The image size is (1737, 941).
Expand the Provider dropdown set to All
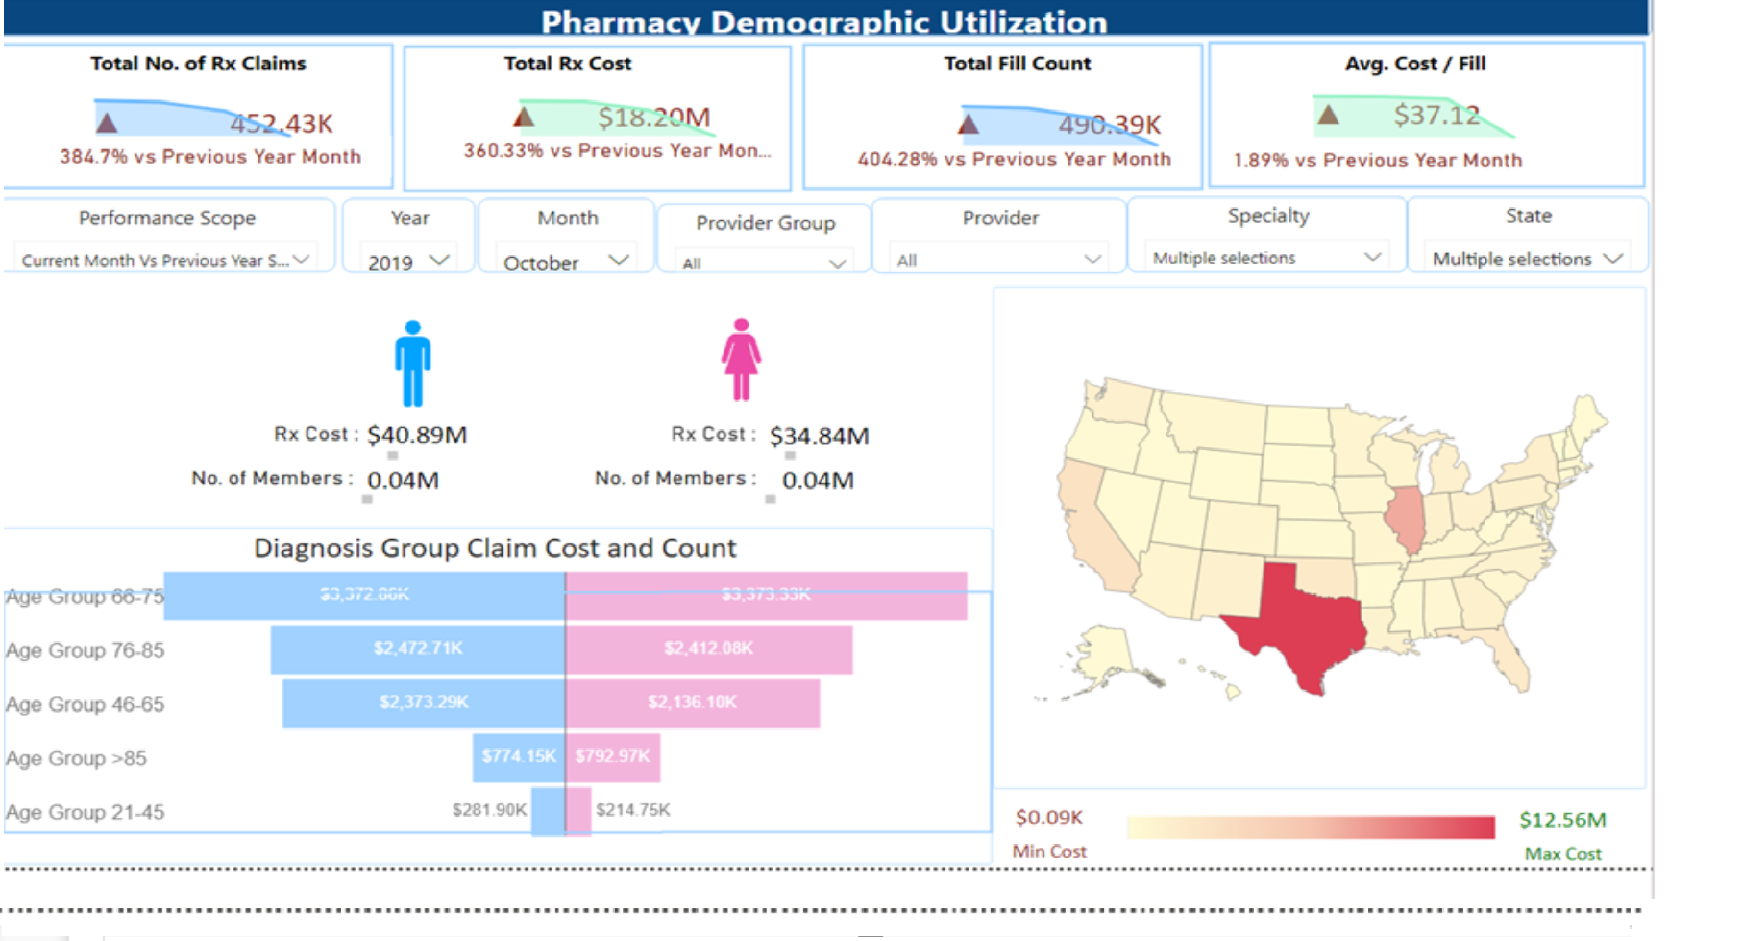click(x=998, y=260)
